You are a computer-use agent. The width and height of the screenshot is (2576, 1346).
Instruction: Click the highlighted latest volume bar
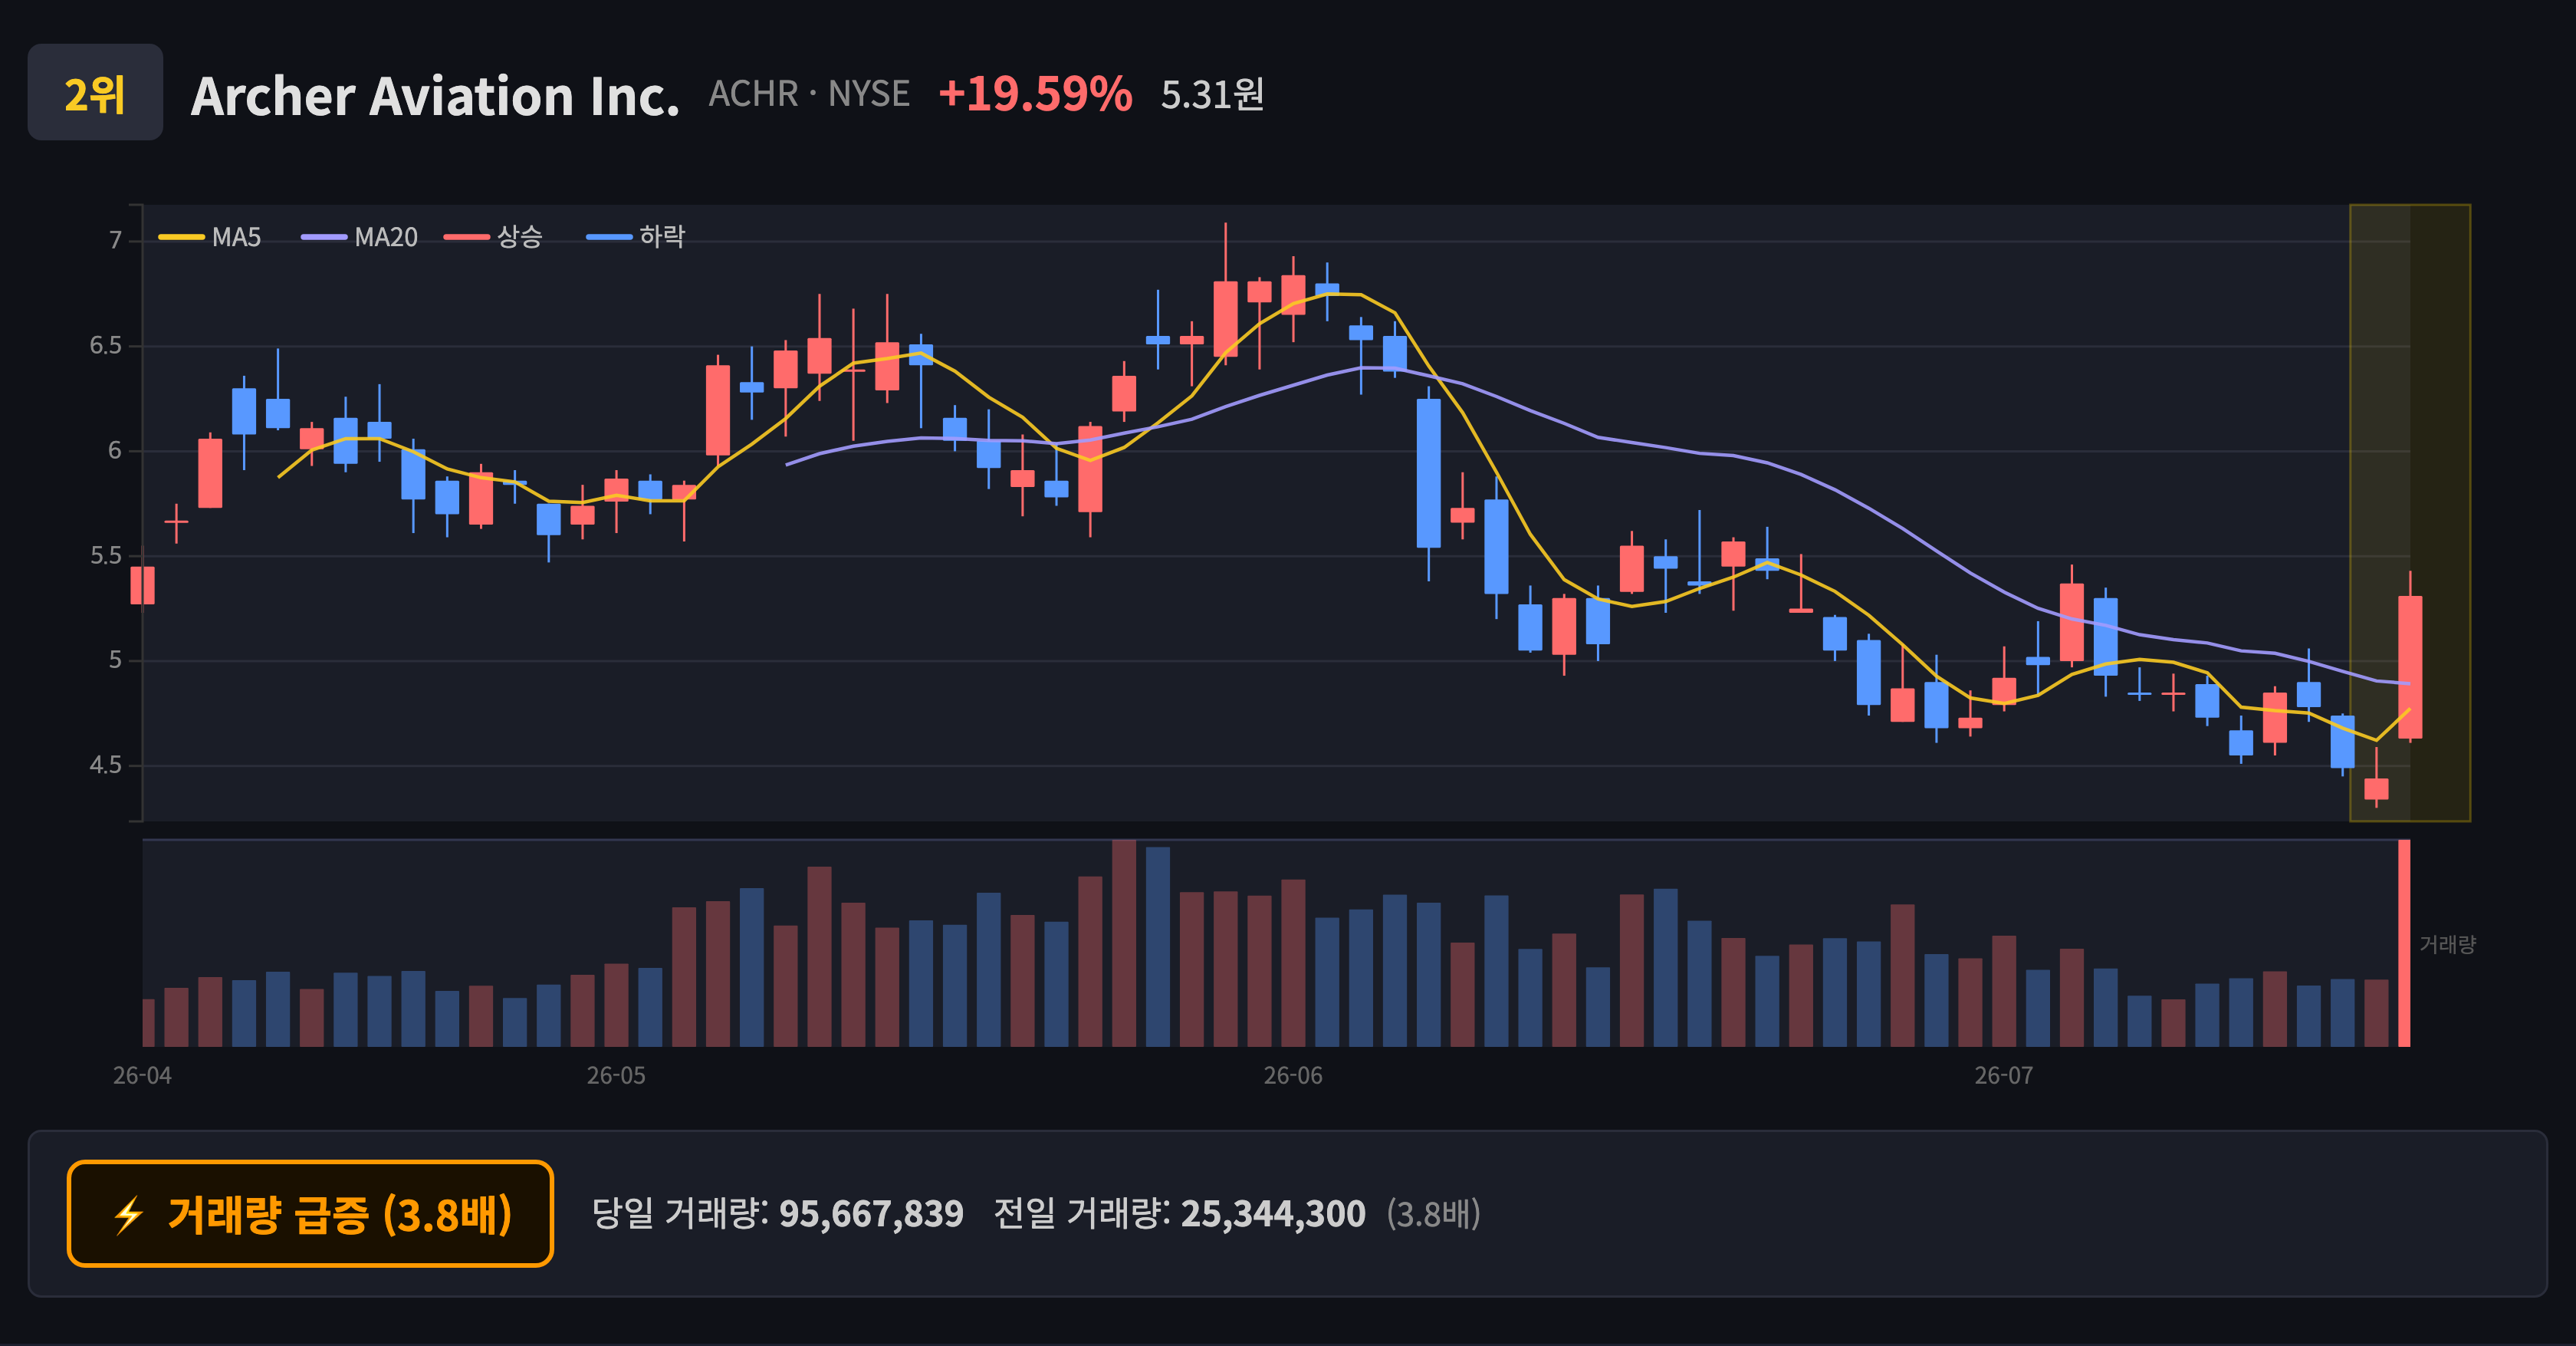click(2405, 943)
